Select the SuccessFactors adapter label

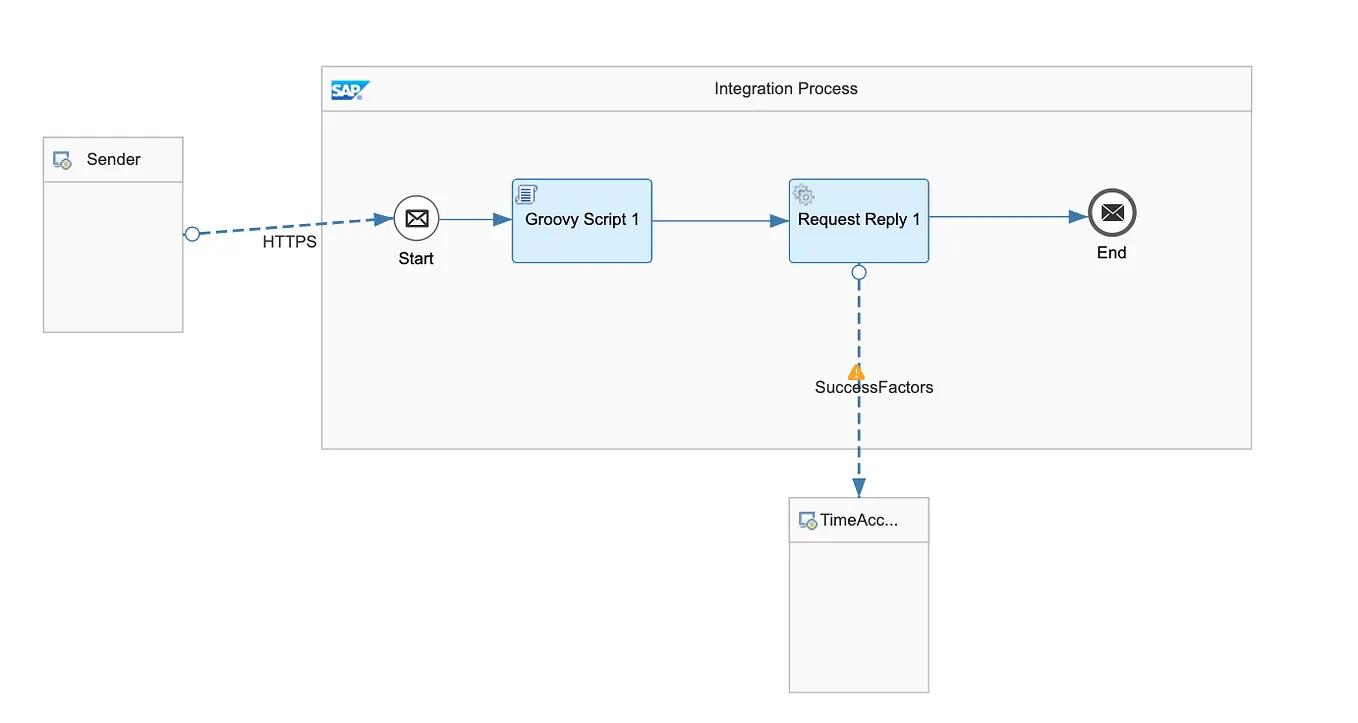click(874, 388)
